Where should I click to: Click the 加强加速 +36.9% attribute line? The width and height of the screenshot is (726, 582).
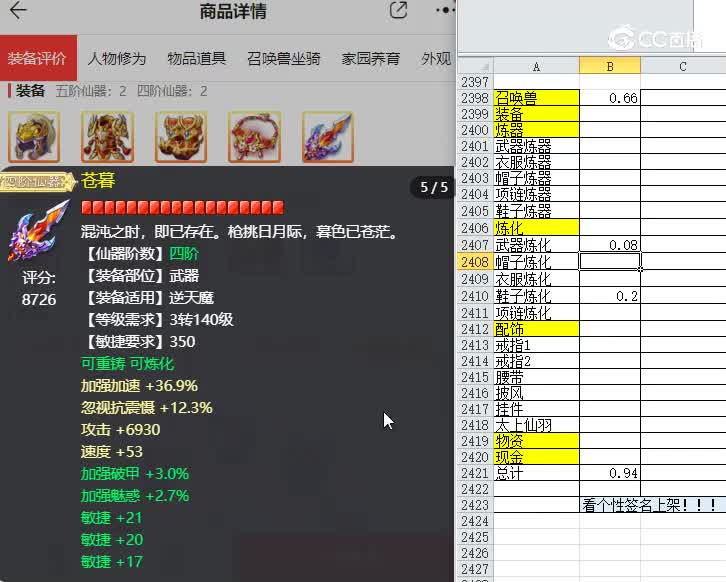click(139, 386)
